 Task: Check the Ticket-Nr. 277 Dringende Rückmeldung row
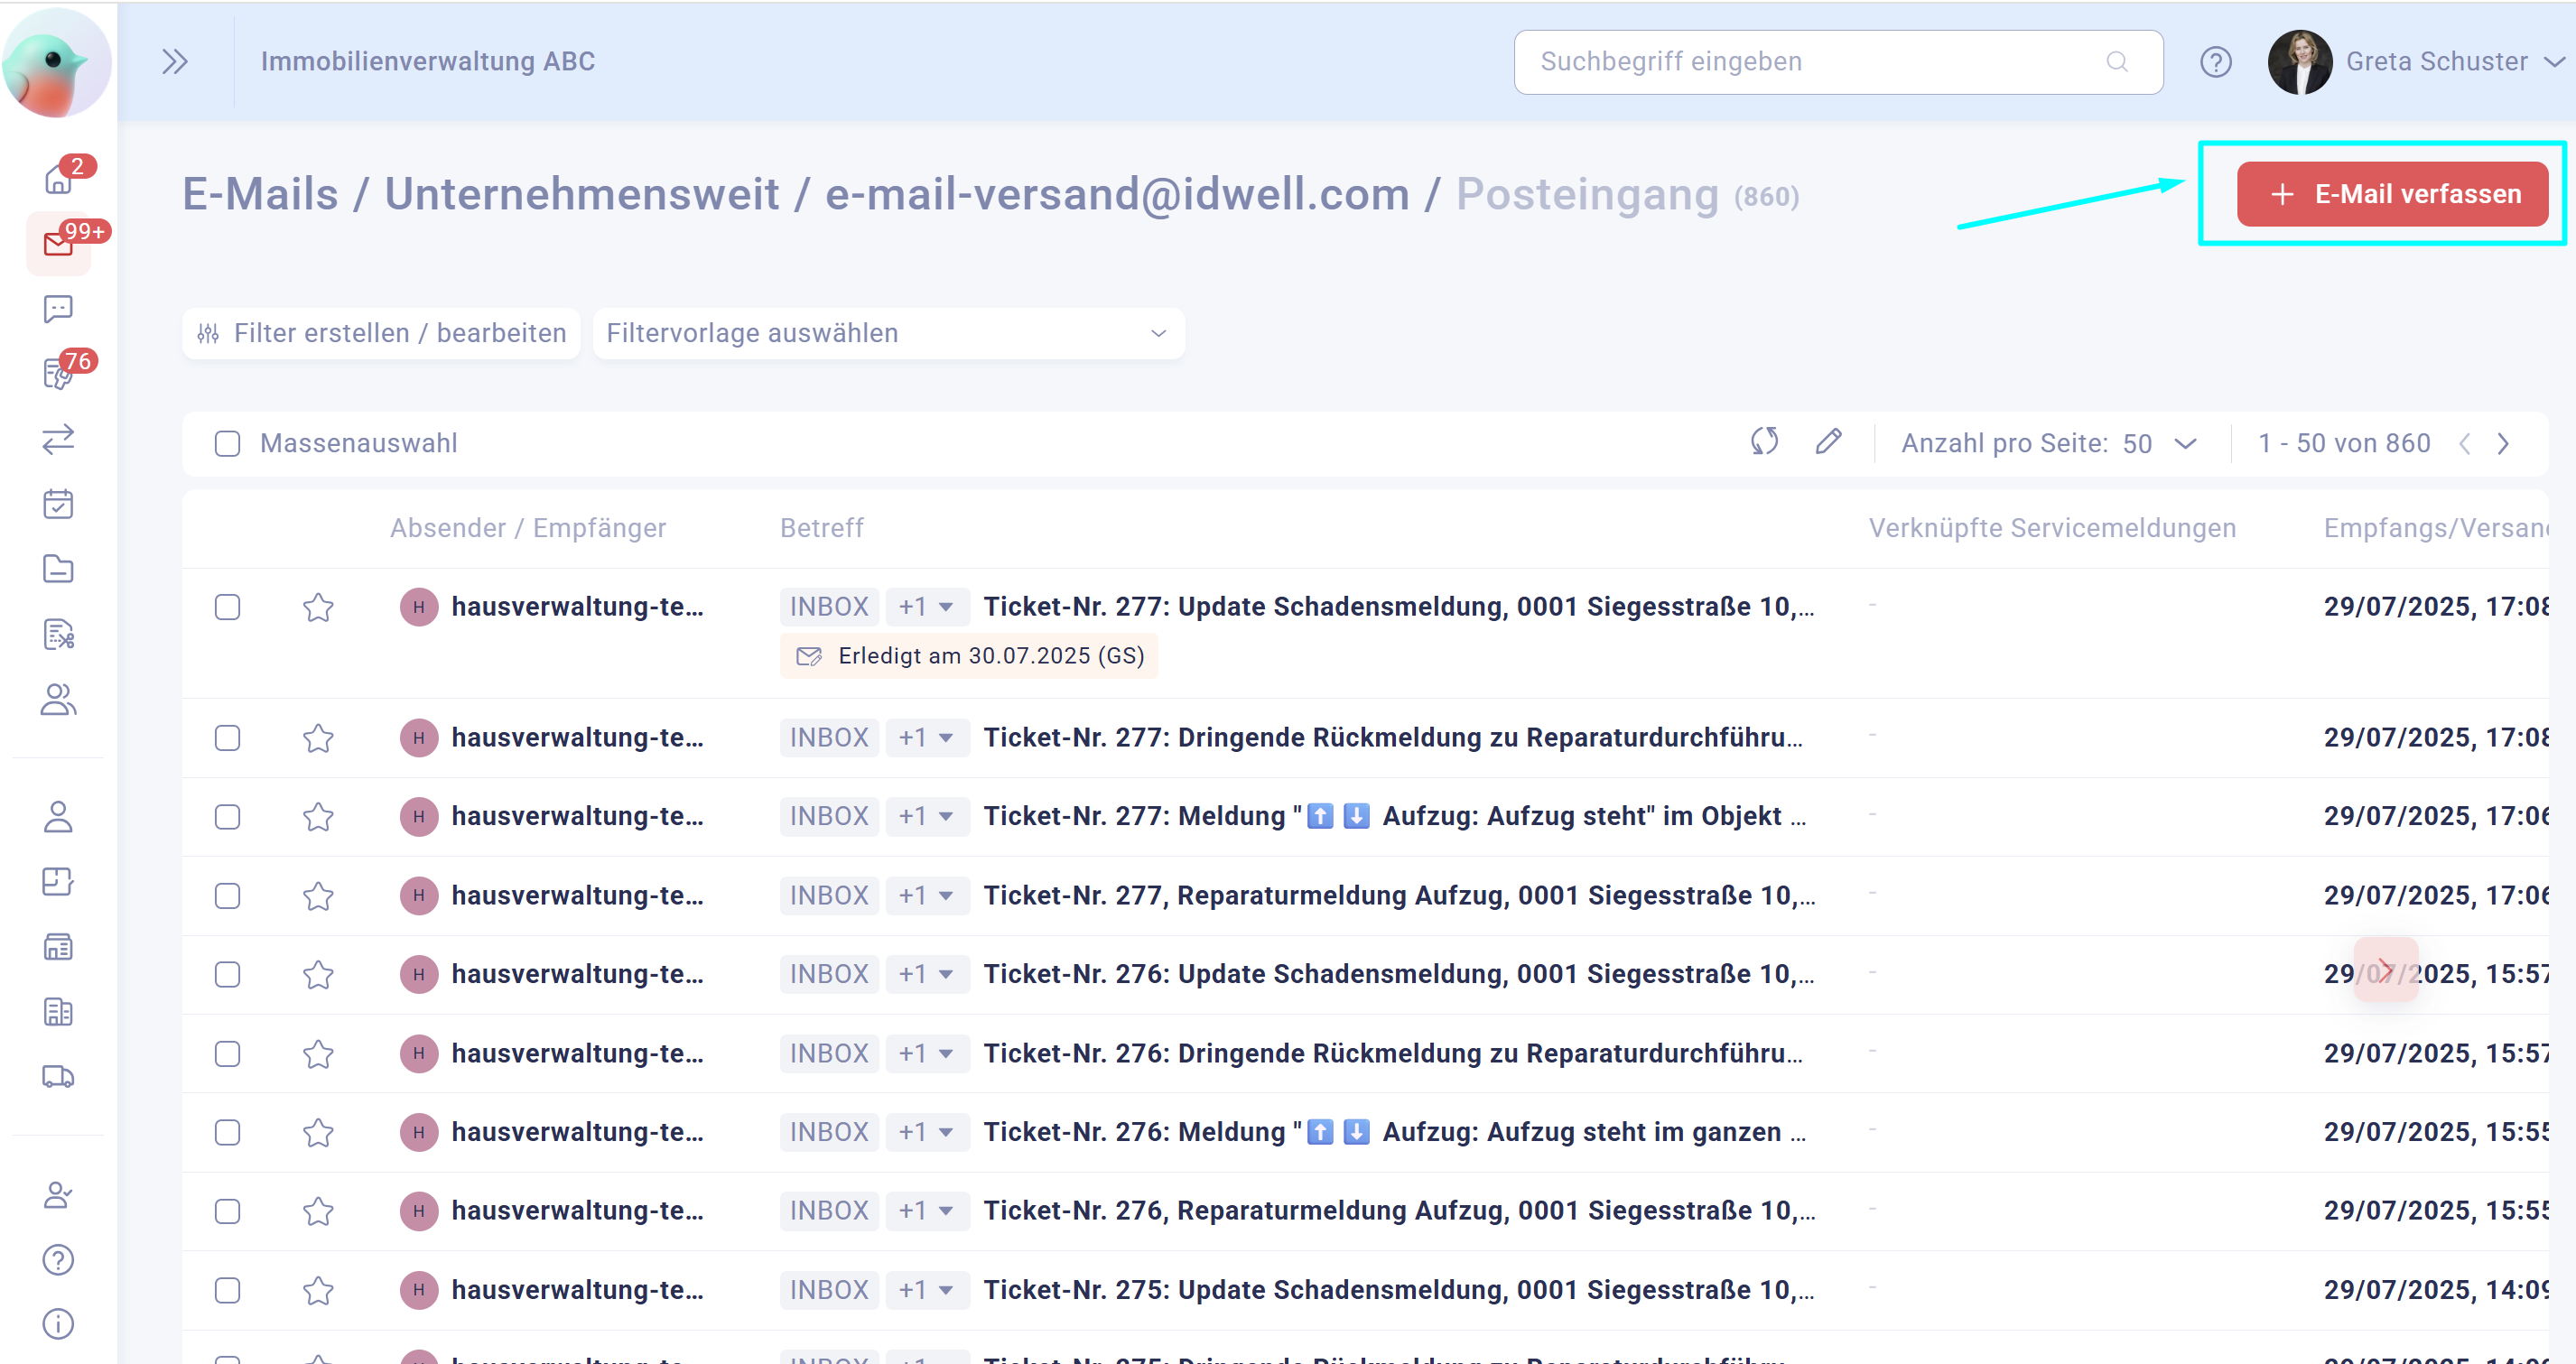click(x=227, y=738)
